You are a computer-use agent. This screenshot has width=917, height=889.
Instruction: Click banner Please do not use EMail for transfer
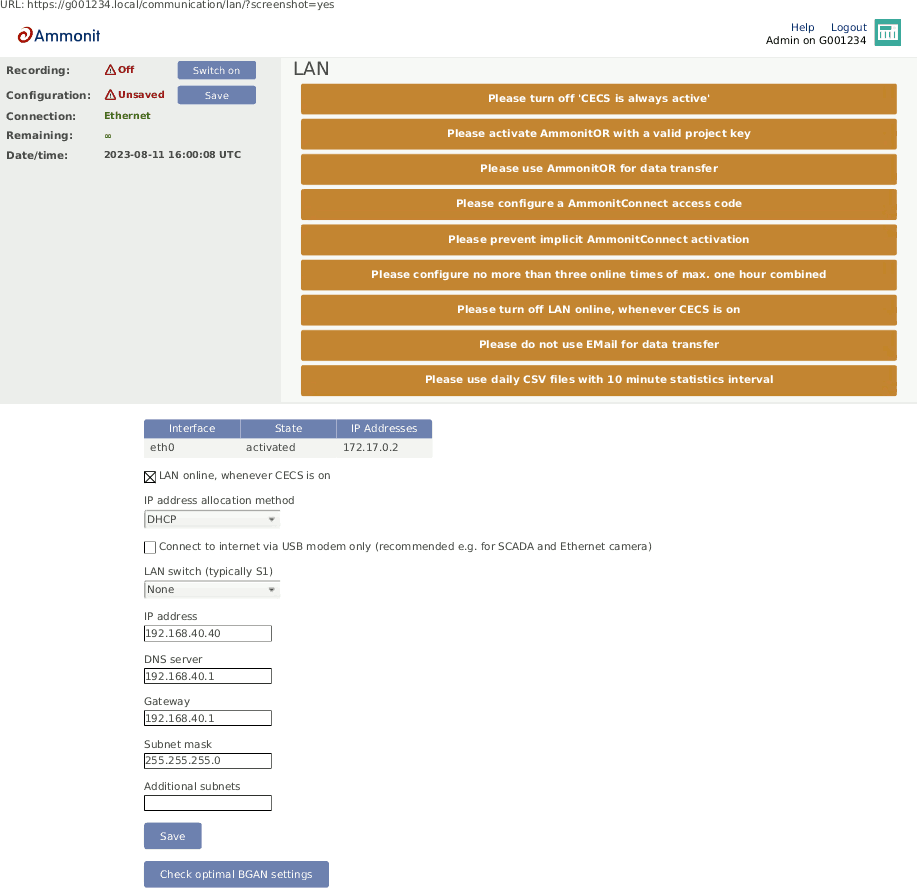tap(598, 344)
